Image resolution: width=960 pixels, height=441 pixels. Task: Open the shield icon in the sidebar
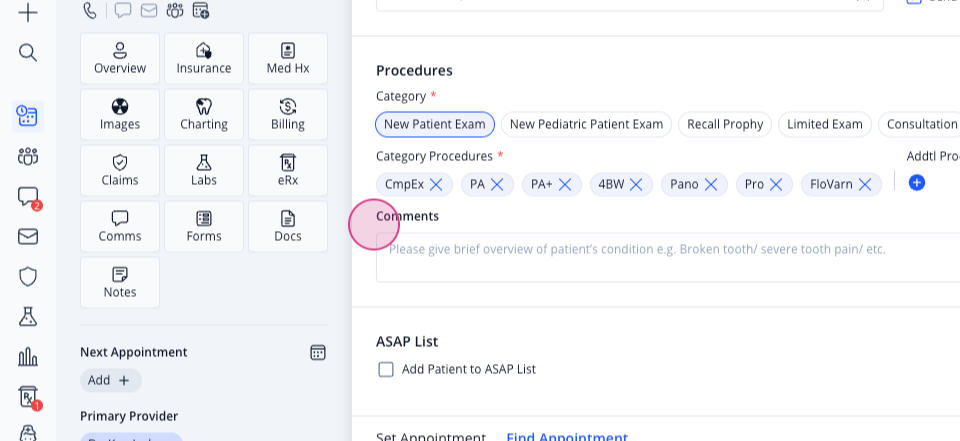(28, 277)
